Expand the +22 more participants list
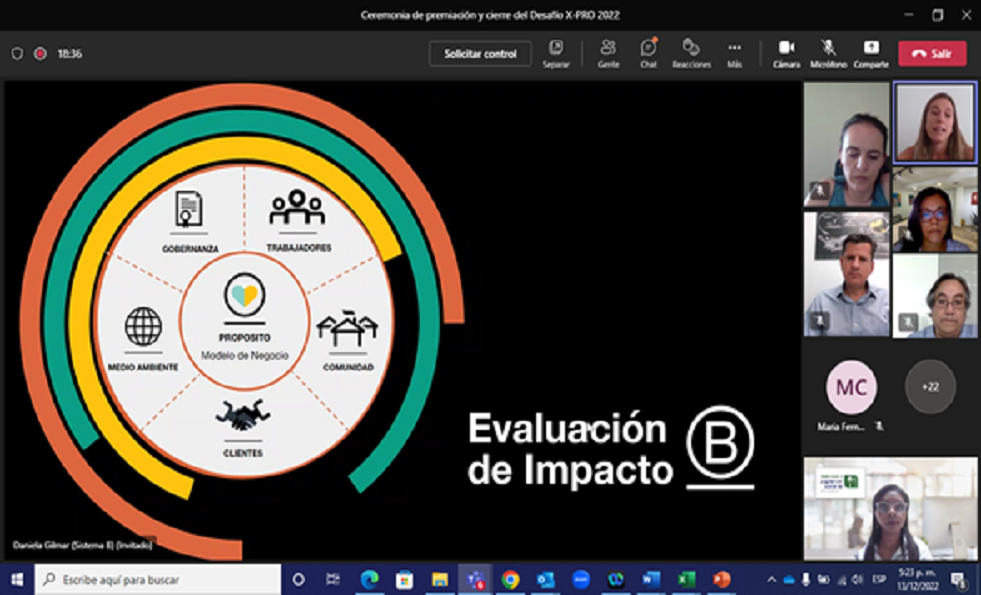 pyautogui.click(x=930, y=387)
